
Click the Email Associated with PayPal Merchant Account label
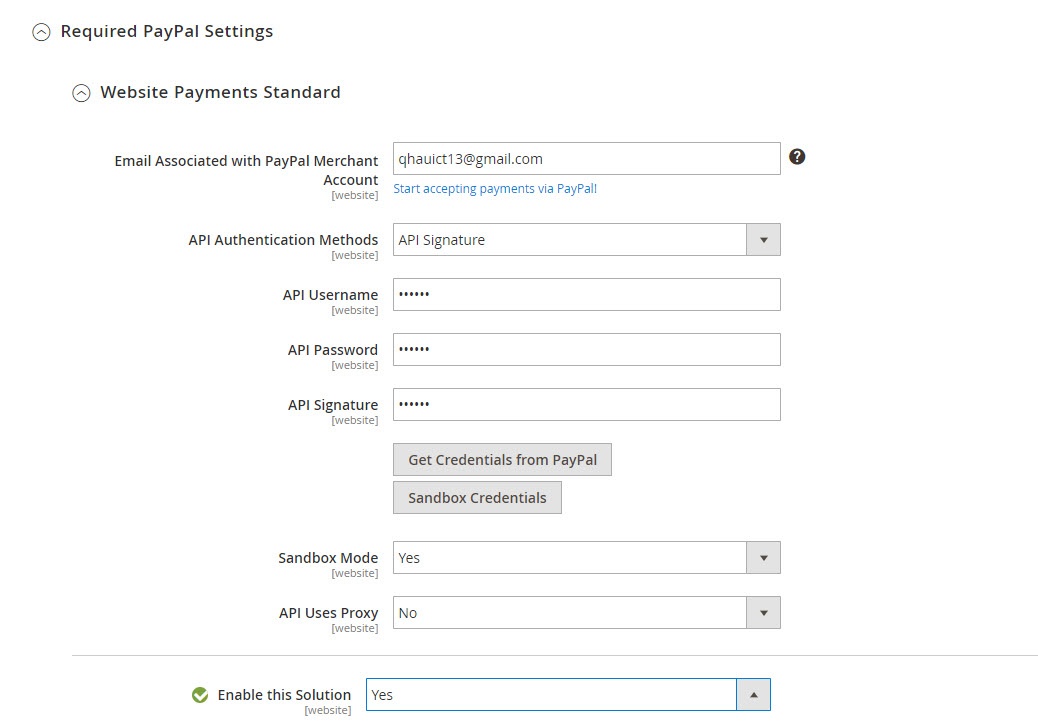coord(246,170)
